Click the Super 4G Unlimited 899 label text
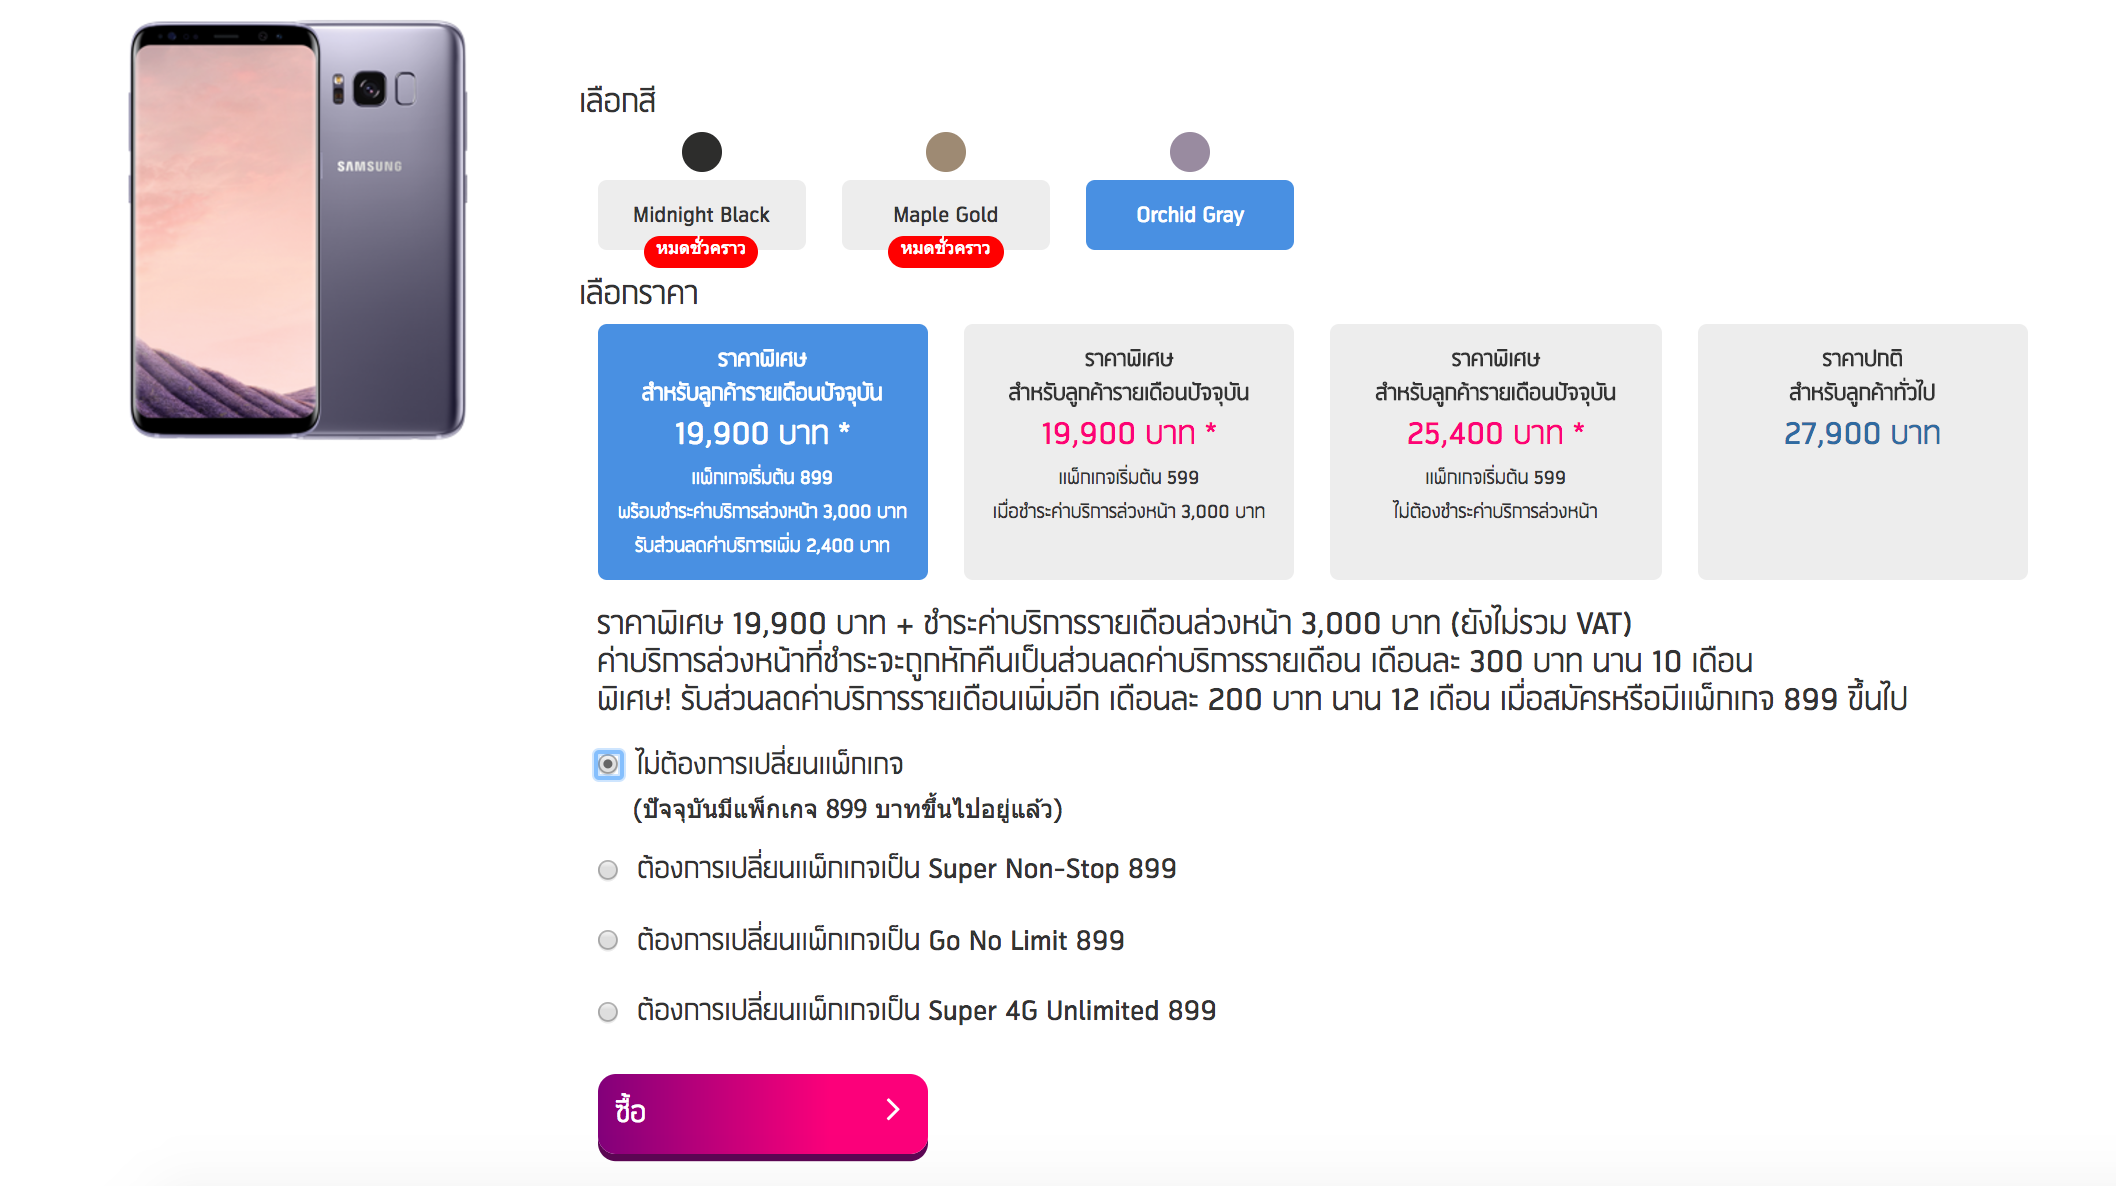The image size is (2116, 1186). click(x=926, y=1011)
